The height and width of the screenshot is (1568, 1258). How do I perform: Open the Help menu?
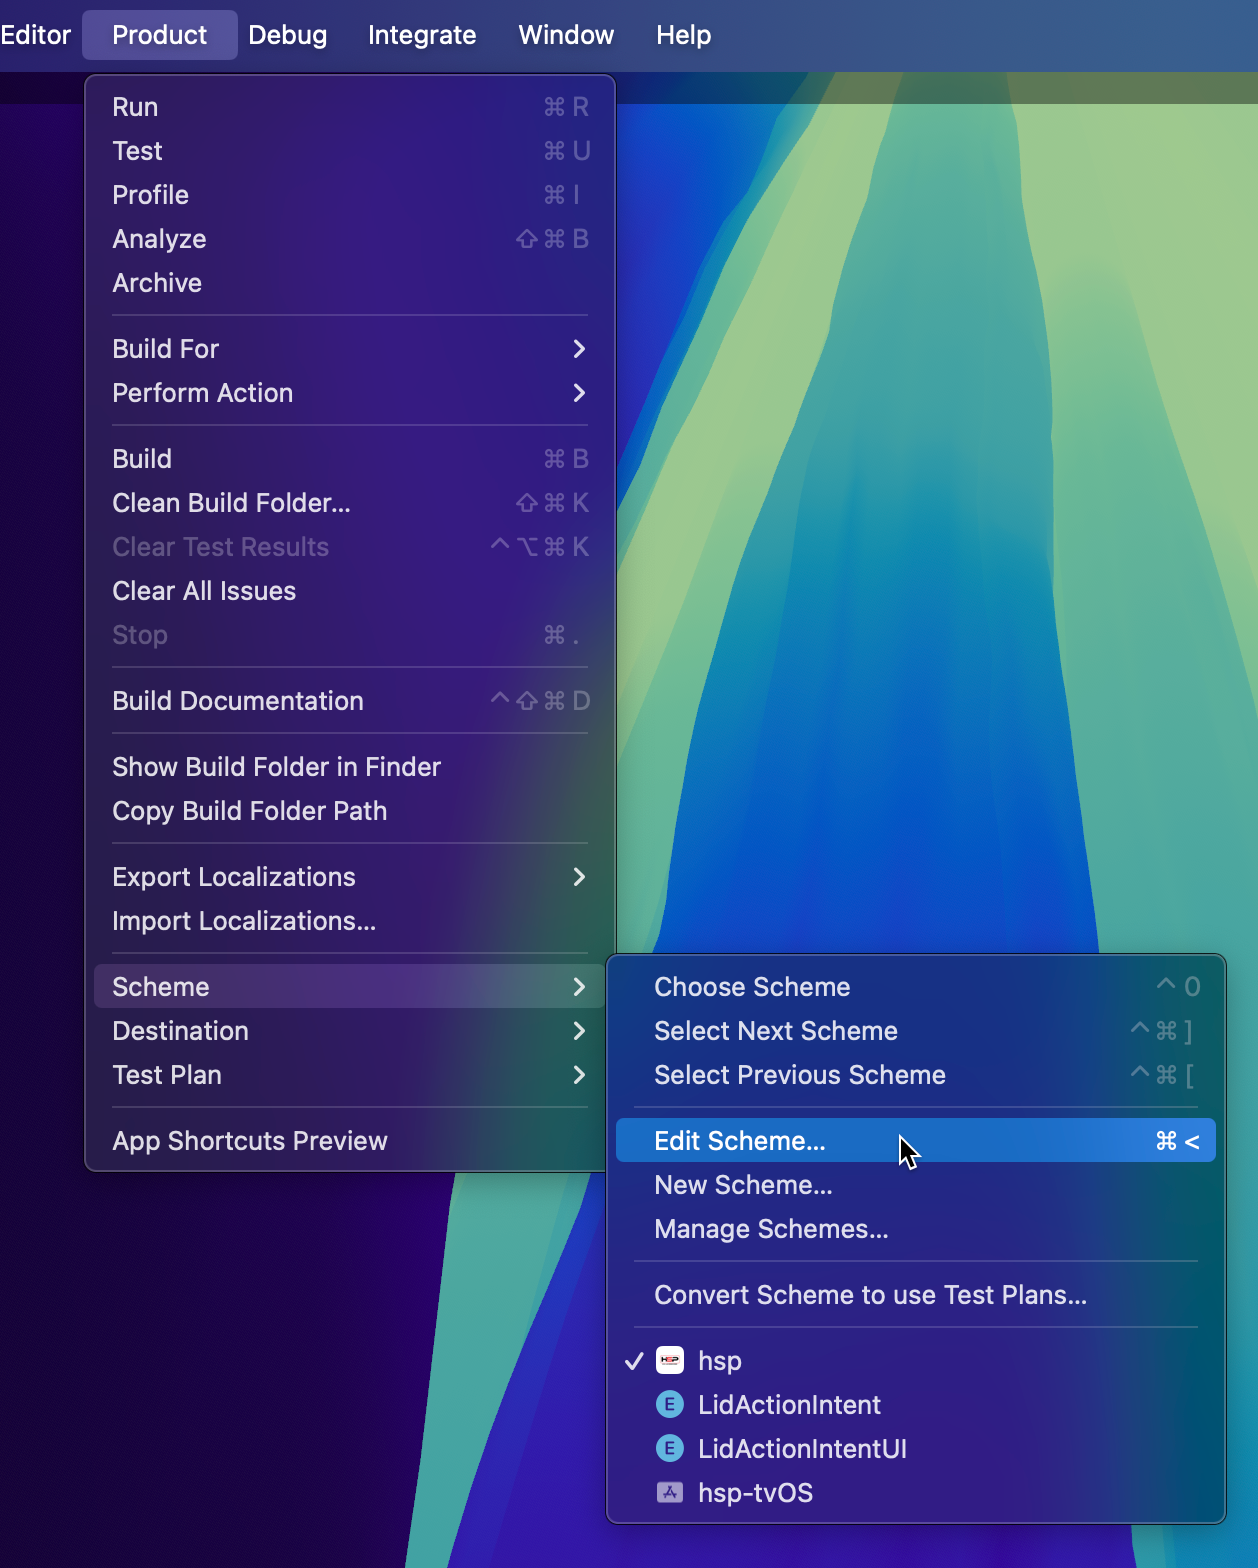tap(684, 35)
